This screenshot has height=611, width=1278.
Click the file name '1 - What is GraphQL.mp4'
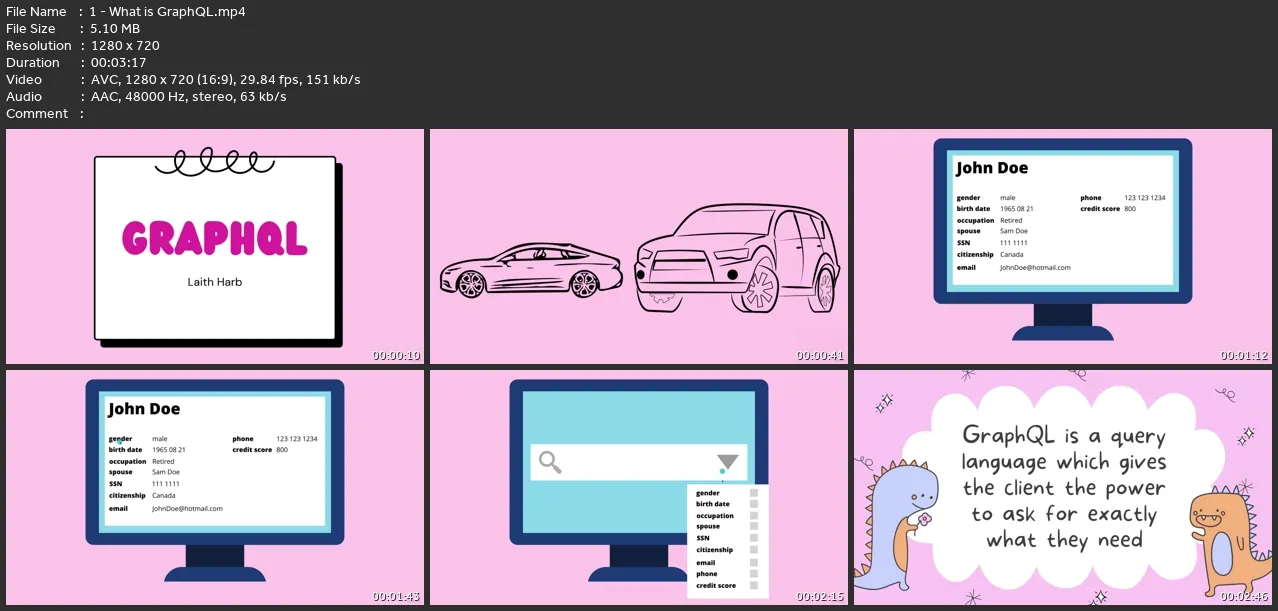tap(168, 12)
